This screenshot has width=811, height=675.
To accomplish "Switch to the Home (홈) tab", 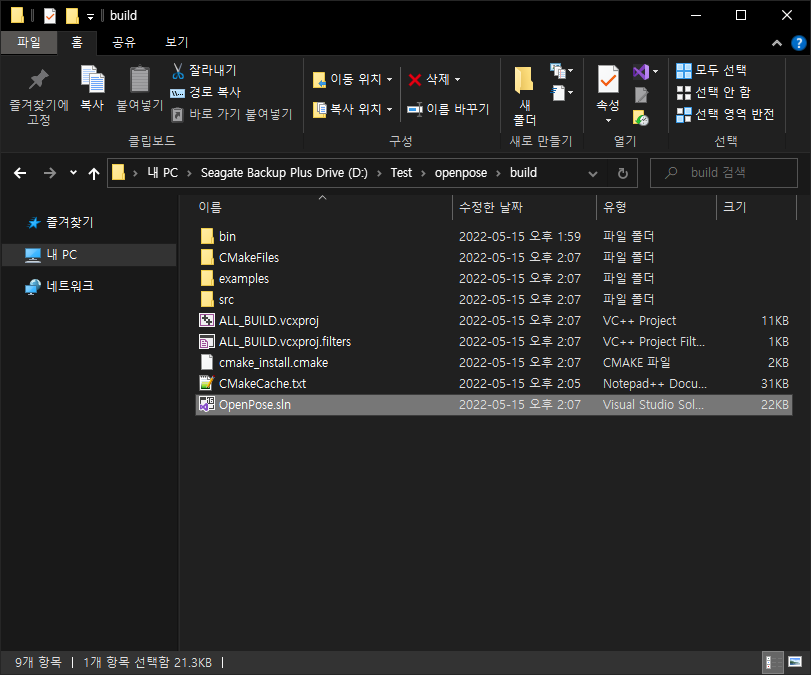I will 77,42.
